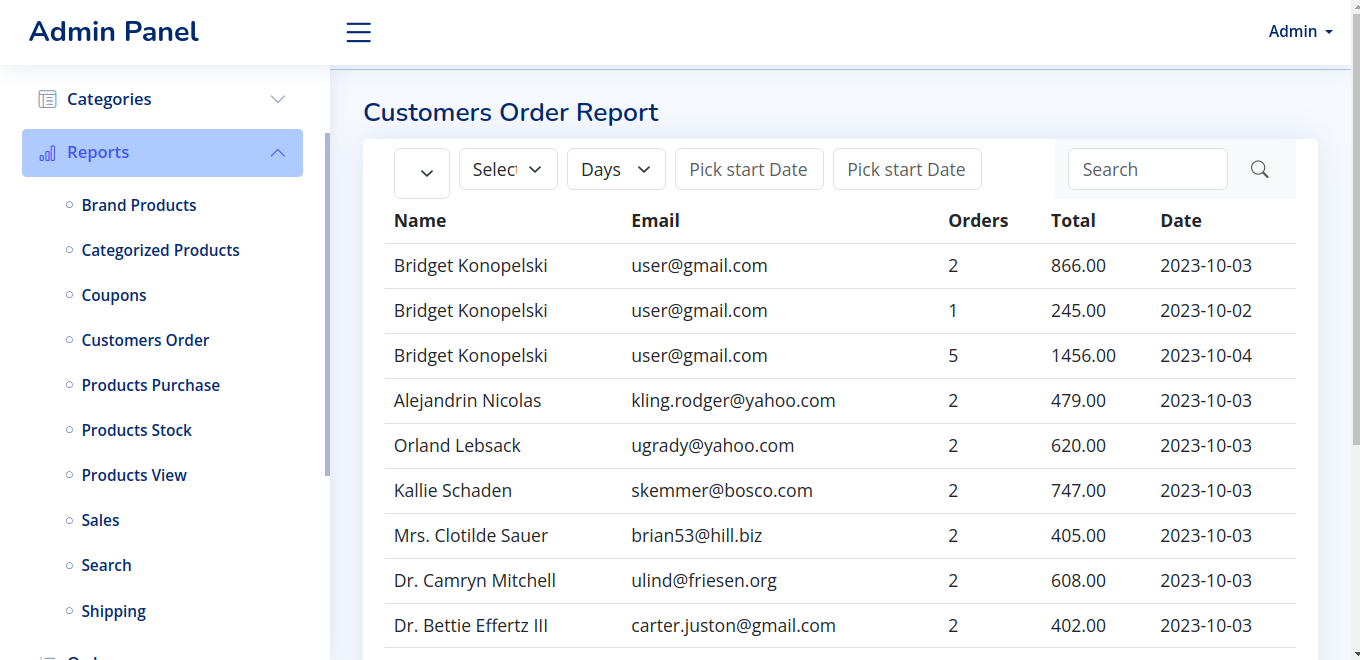Viewport: 1360px width, 660px height.
Task: Click the Pick start Date field
Action: tap(749, 169)
